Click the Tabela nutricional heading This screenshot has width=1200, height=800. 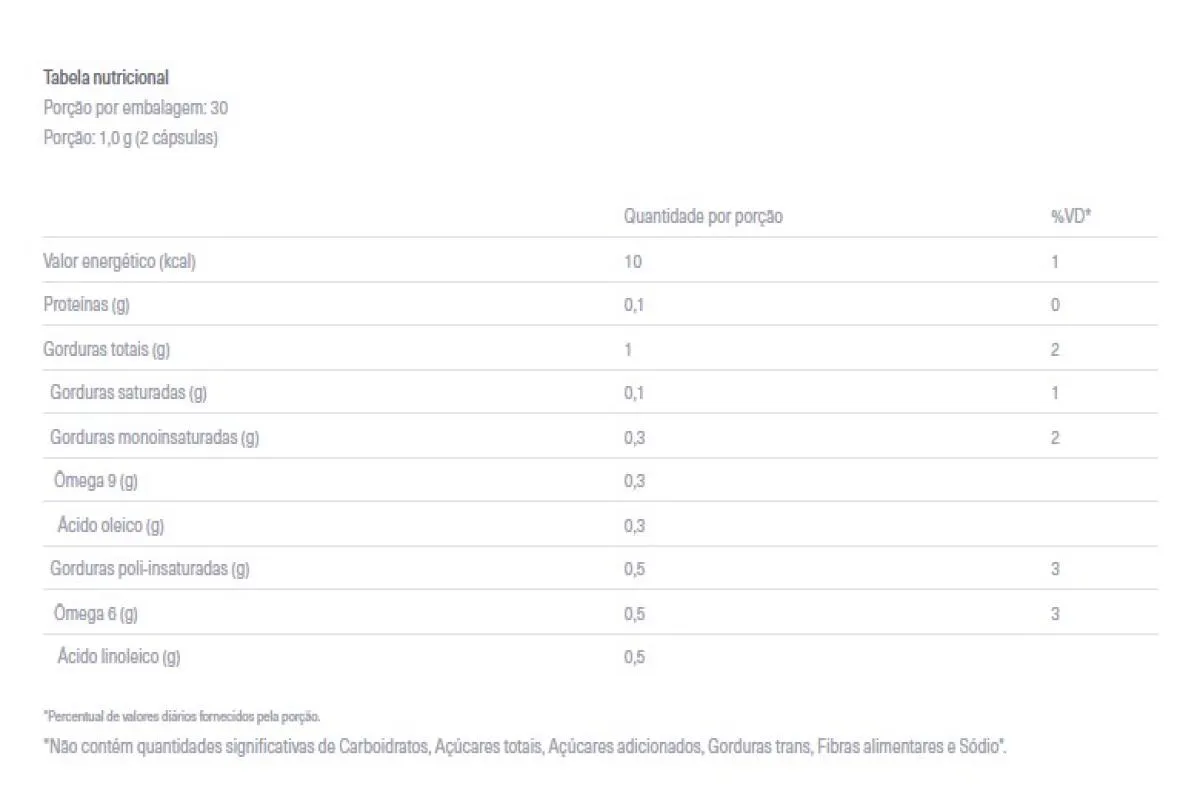click(x=106, y=77)
